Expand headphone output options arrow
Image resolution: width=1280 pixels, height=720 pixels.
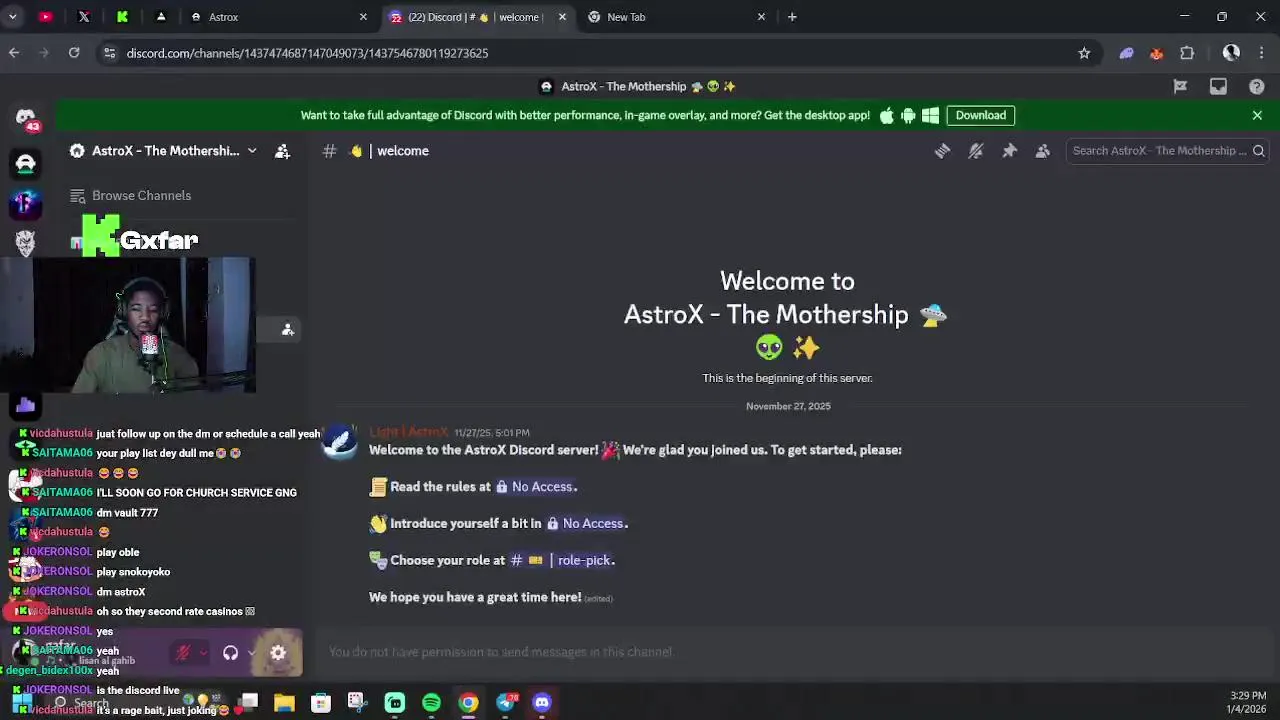click(251, 653)
